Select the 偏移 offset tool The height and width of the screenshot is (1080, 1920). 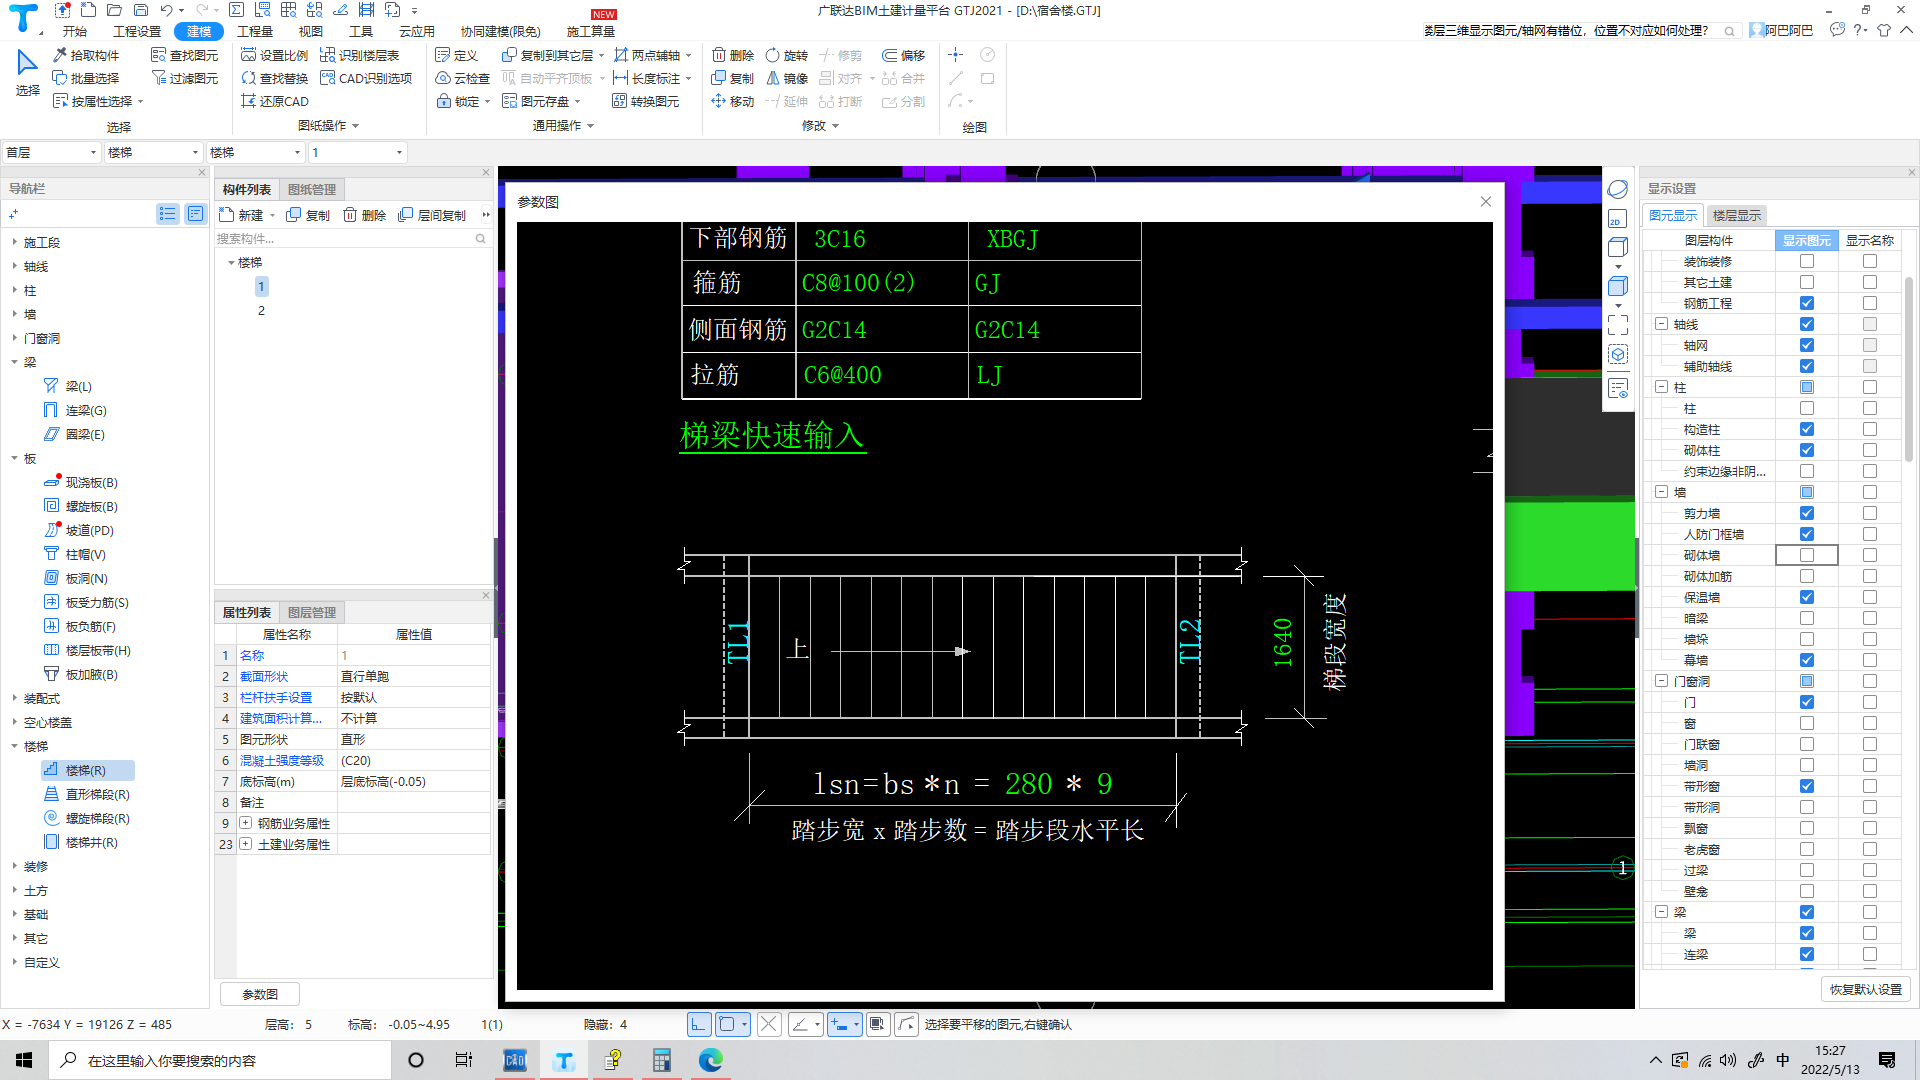point(904,55)
